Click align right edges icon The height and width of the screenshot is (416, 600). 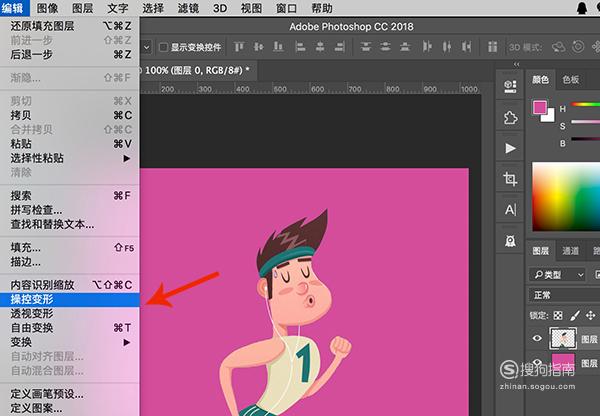(339, 47)
